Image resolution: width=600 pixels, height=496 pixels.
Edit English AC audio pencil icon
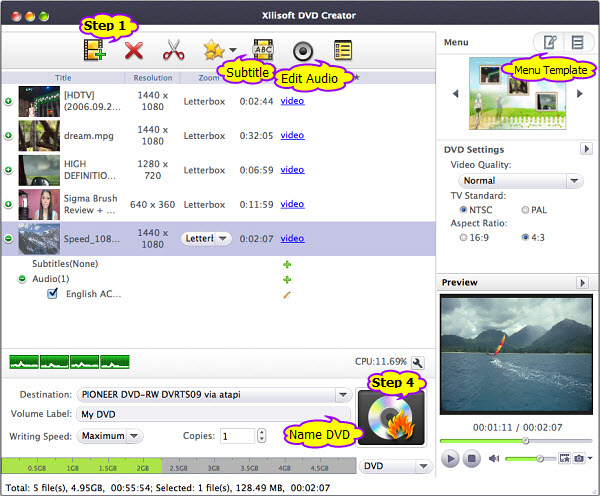(x=287, y=295)
